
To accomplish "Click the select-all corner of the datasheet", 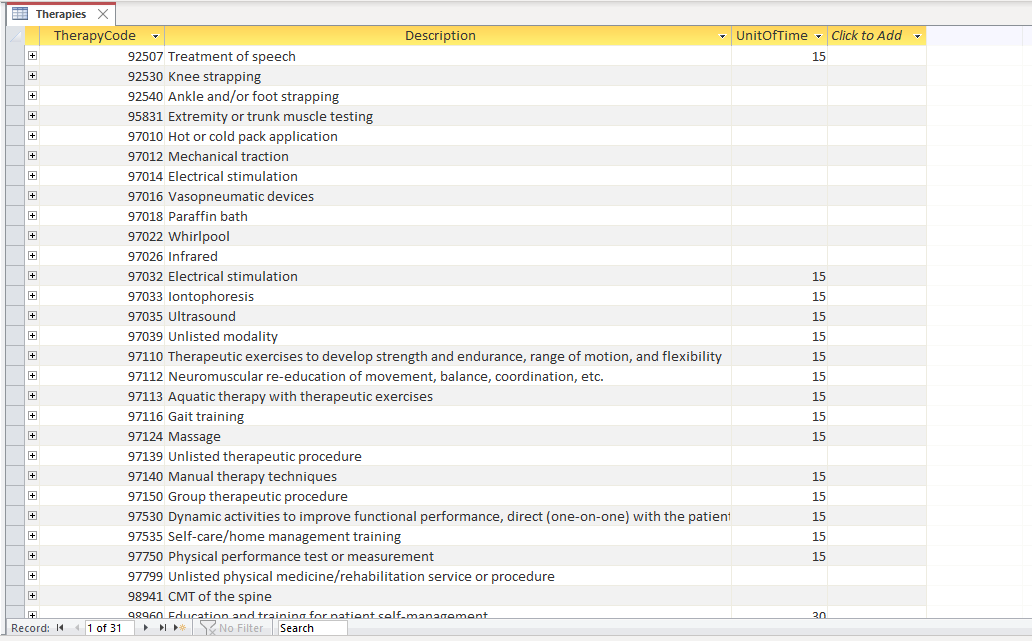I will click(x=16, y=35).
